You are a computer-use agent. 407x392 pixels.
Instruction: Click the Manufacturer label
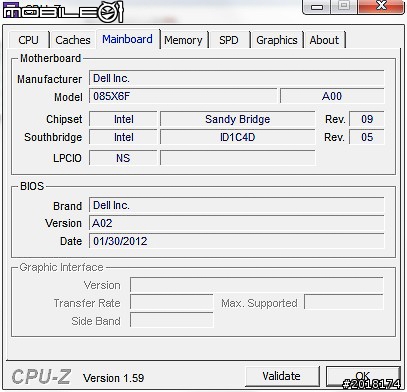tap(50, 79)
